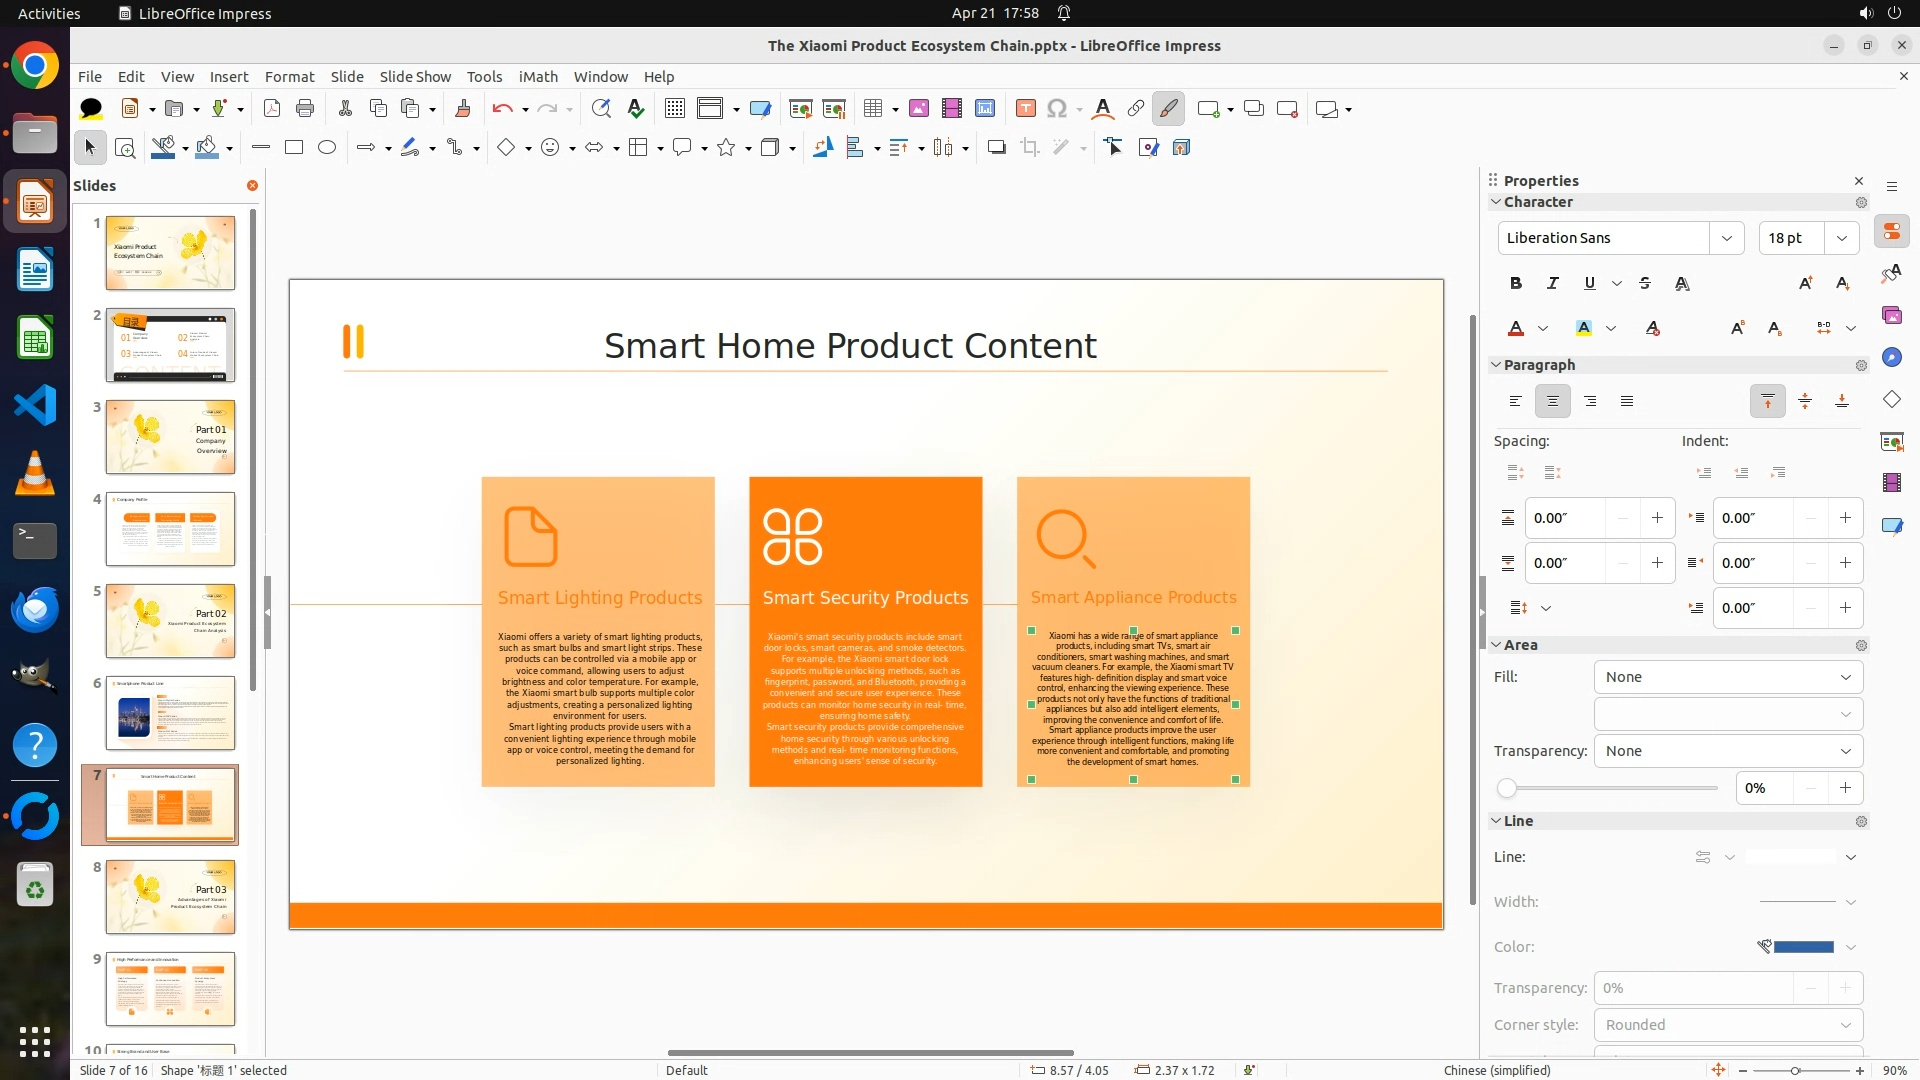The height and width of the screenshot is (1080, 1920).
Task: Increase the Area transparency percentage
Action: click(1845, 788)
